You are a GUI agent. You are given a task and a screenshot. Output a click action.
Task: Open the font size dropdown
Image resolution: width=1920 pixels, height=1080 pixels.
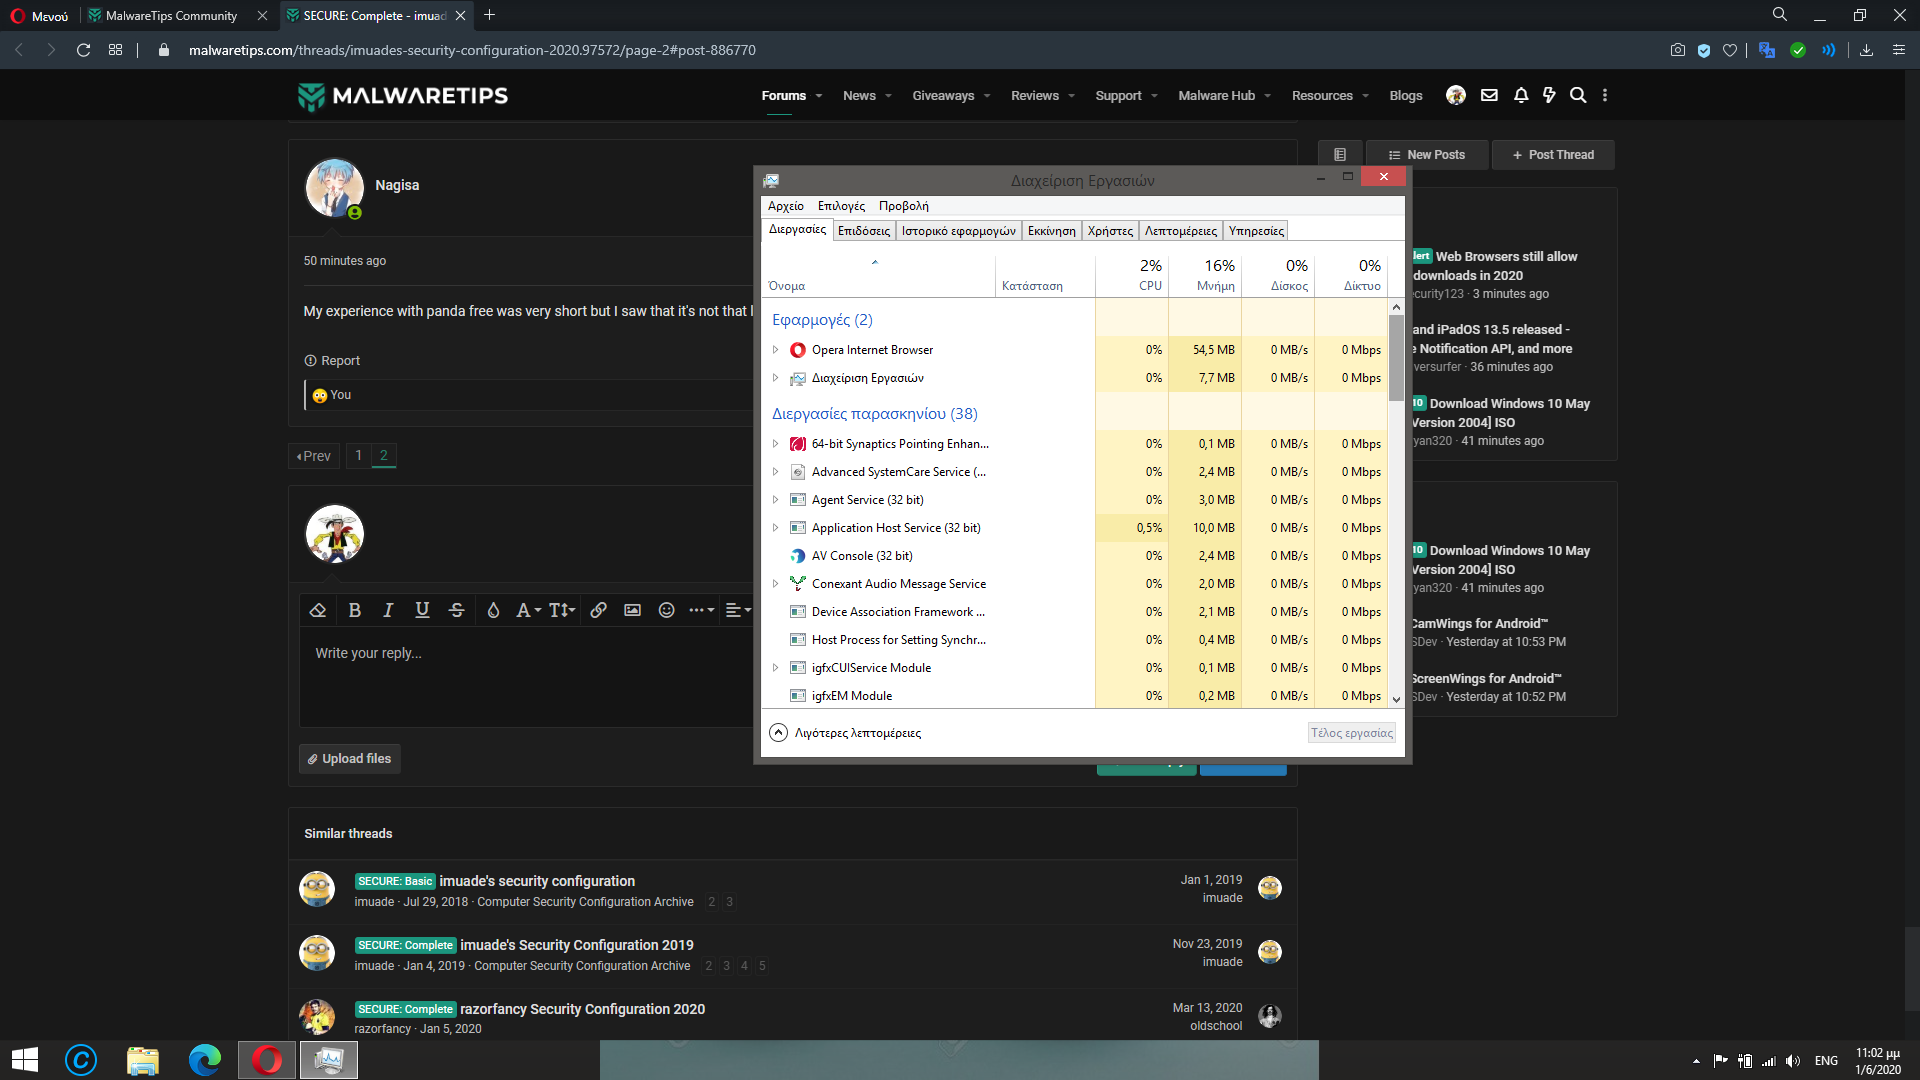point(561,610)
